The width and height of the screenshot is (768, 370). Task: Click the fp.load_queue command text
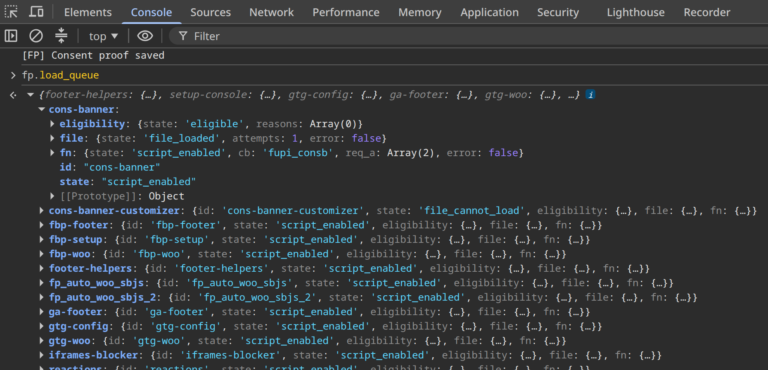click(60, 75)
